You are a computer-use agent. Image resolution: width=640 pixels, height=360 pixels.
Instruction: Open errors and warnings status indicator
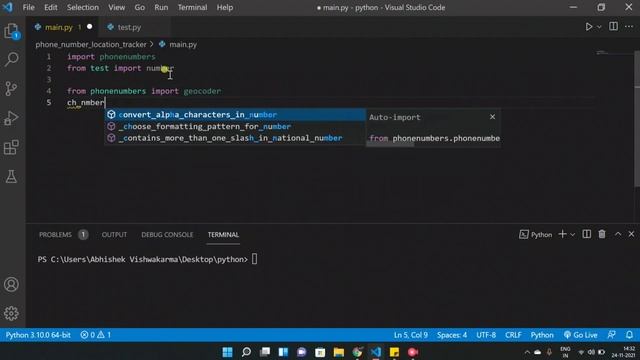[x=96, y=335]
